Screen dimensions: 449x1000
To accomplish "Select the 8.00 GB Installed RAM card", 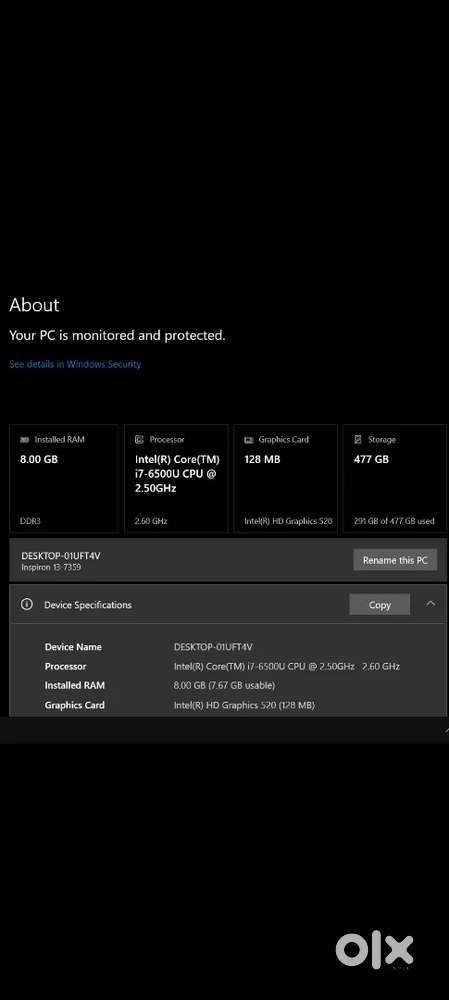I will click(64, 478).
